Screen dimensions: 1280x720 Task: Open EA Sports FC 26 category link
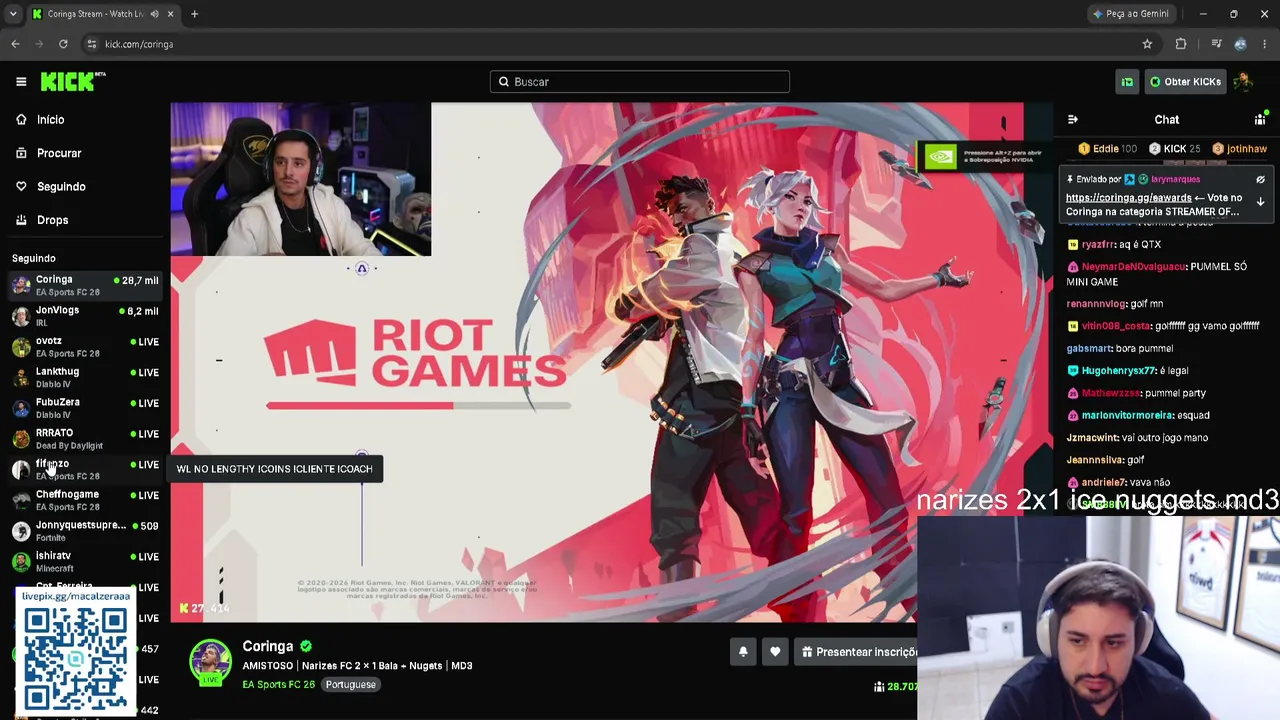[278, 685]
